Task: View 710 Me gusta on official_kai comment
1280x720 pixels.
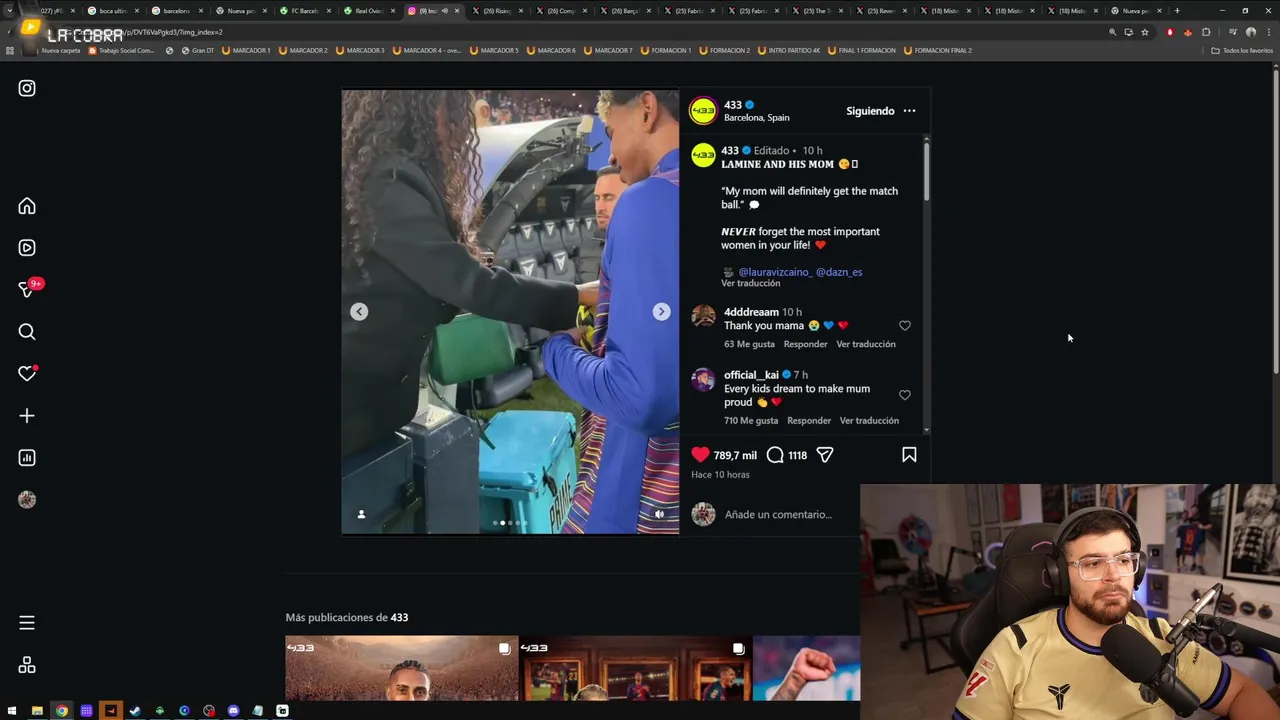Action: pos(751,421)
